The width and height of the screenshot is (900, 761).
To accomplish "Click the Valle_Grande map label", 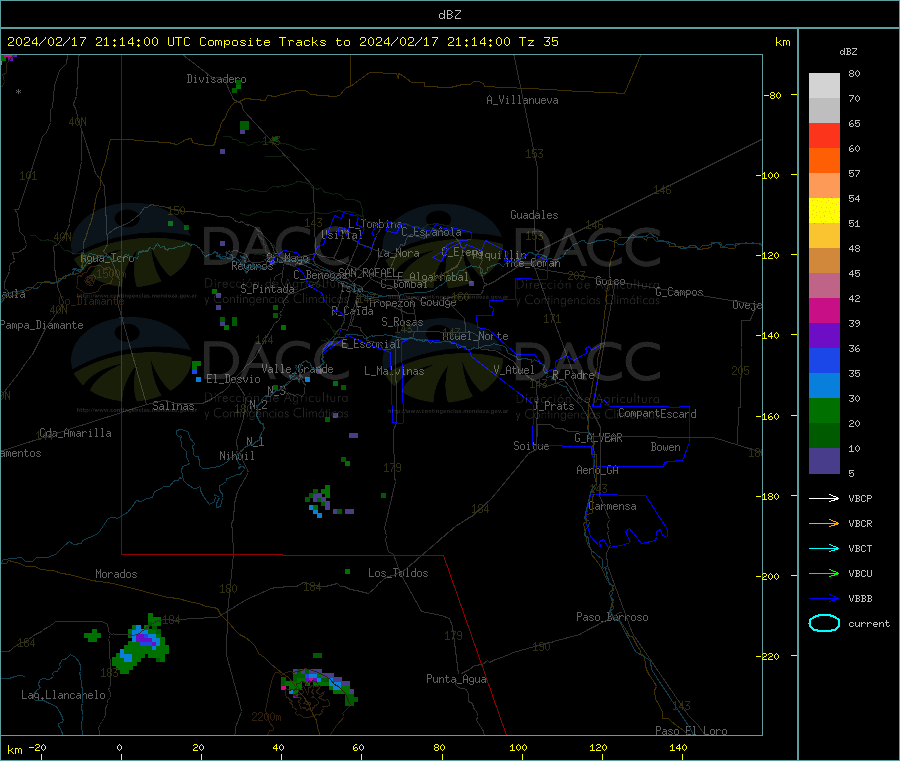I will pyautogui.click(x=297, y=369).
